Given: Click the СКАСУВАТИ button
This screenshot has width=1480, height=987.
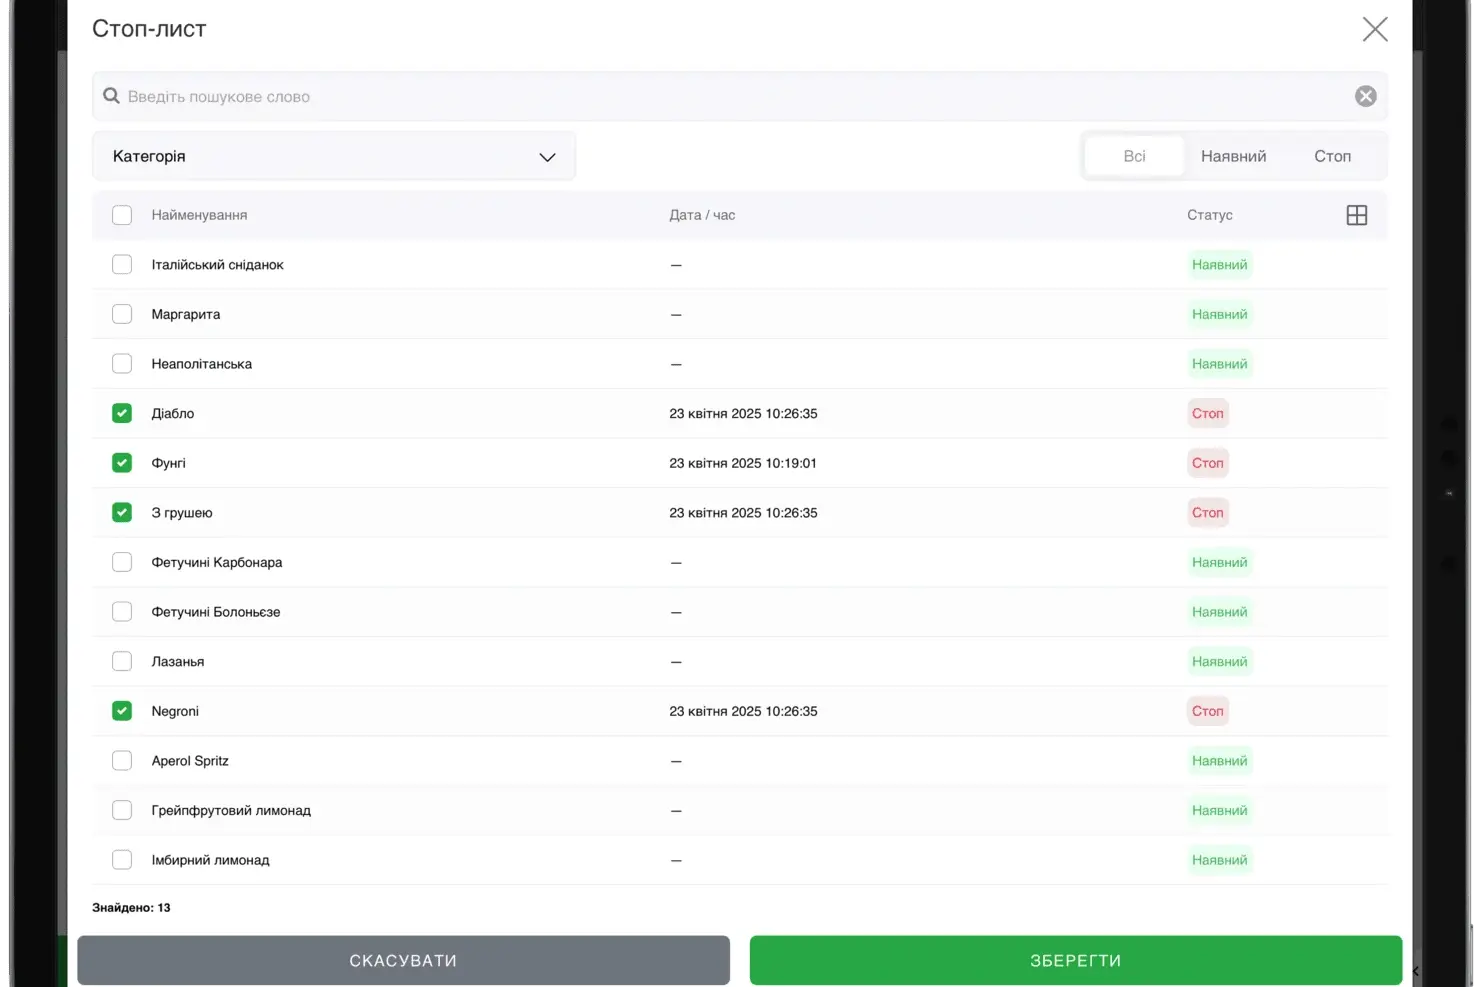Looking at the screenshot, I should pos(403,960).
